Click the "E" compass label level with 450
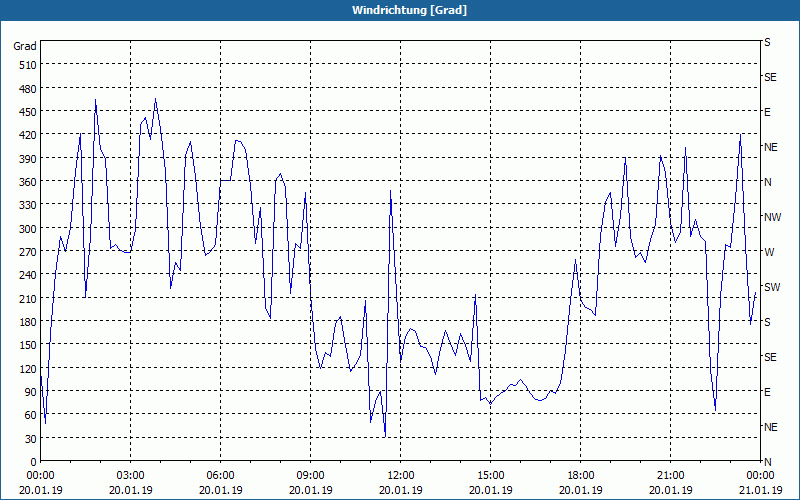Screen dimensions: 800x500 click(767, 112)
